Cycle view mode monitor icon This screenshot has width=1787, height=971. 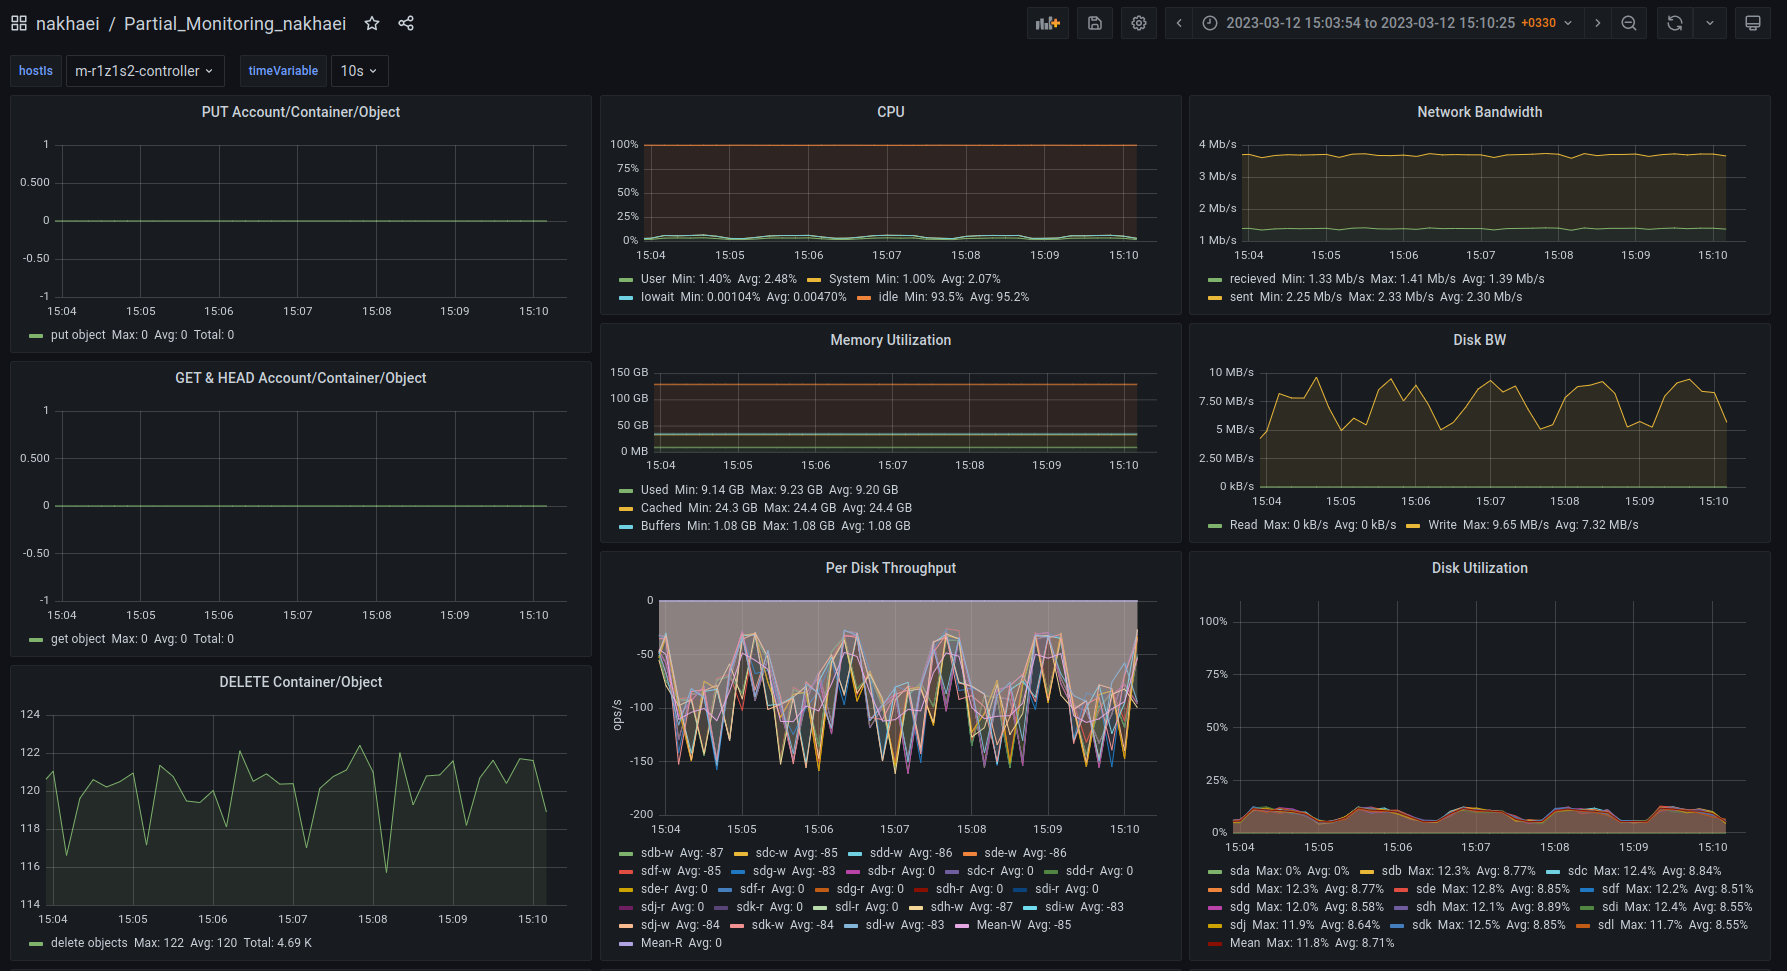[1753, 23]
